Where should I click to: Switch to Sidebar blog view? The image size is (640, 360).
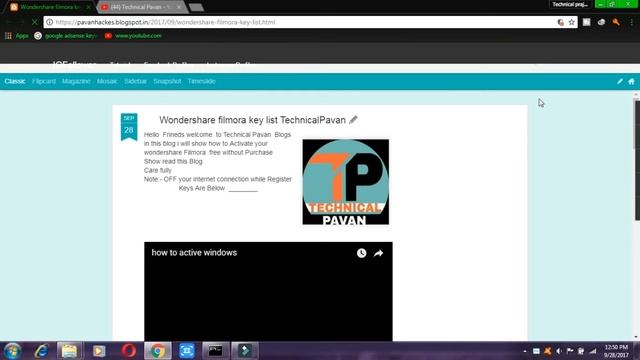135,81
